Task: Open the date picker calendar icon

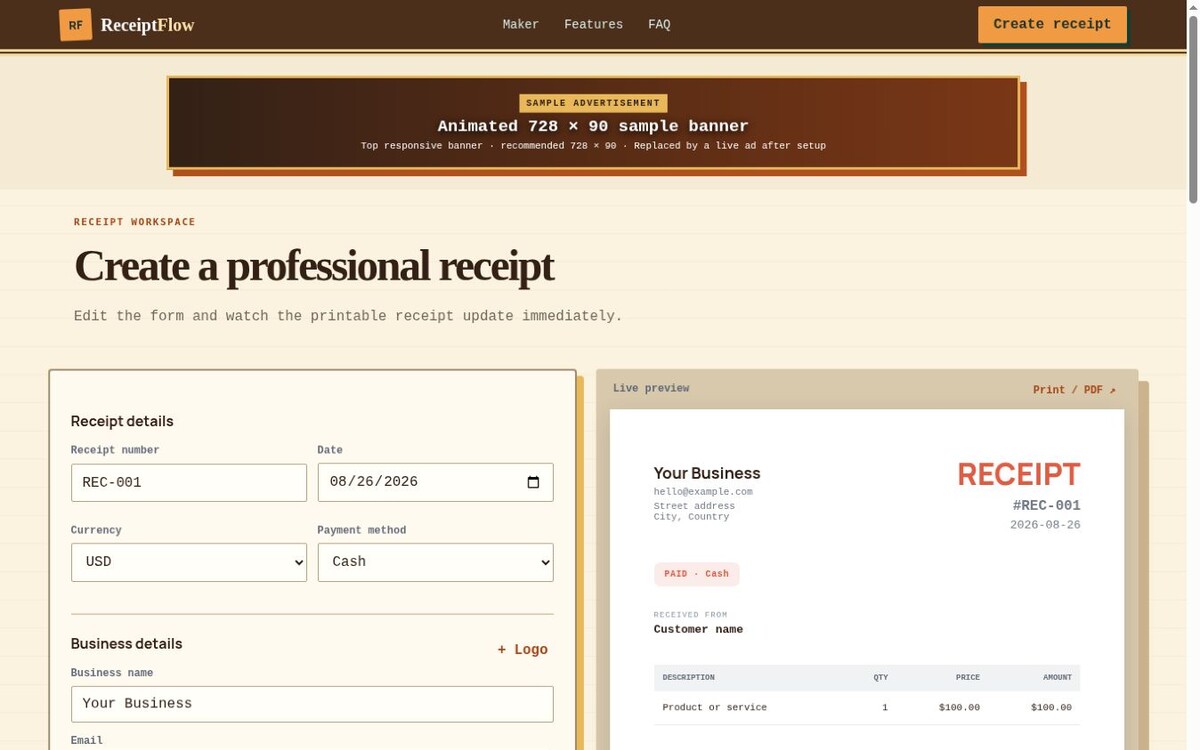Action: point(533,482)
